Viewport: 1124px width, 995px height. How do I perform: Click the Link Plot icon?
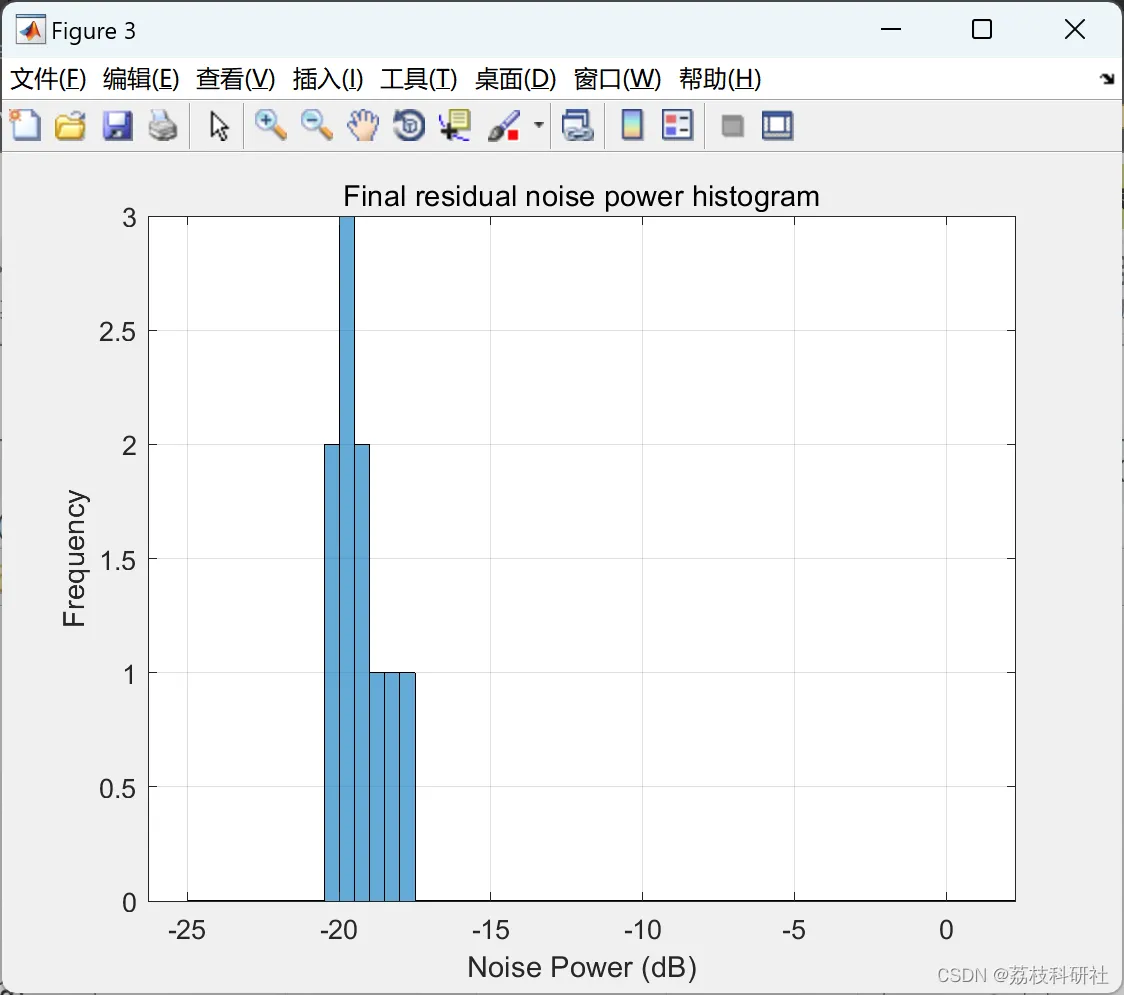pyautogui.click(x=578, y=125)
